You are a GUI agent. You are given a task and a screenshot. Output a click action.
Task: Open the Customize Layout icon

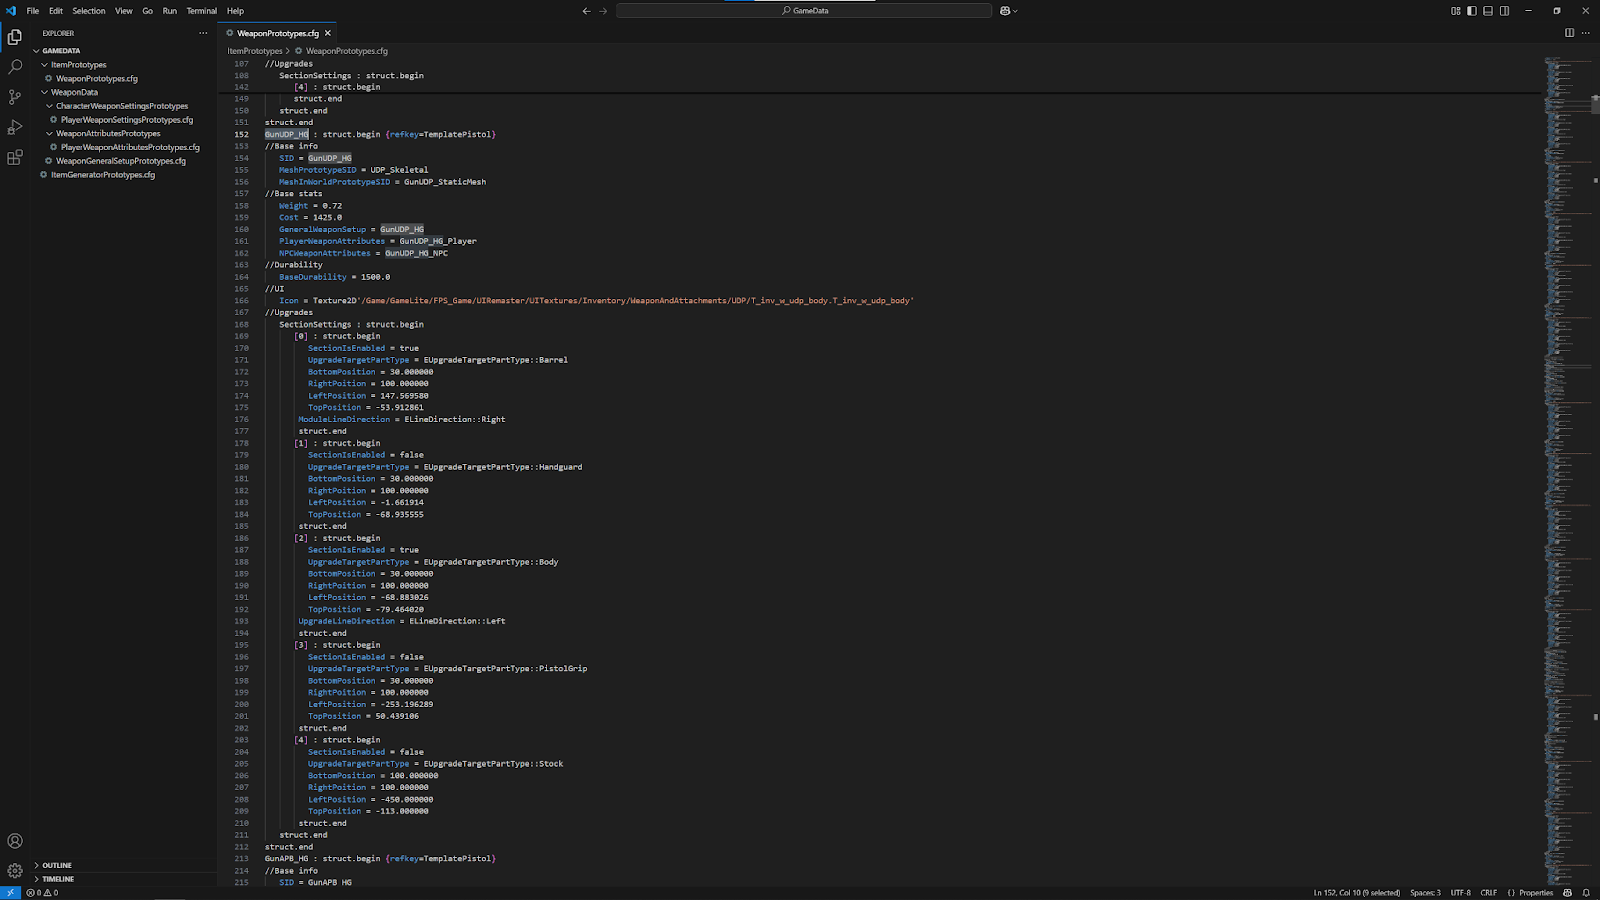(1456, 11)
